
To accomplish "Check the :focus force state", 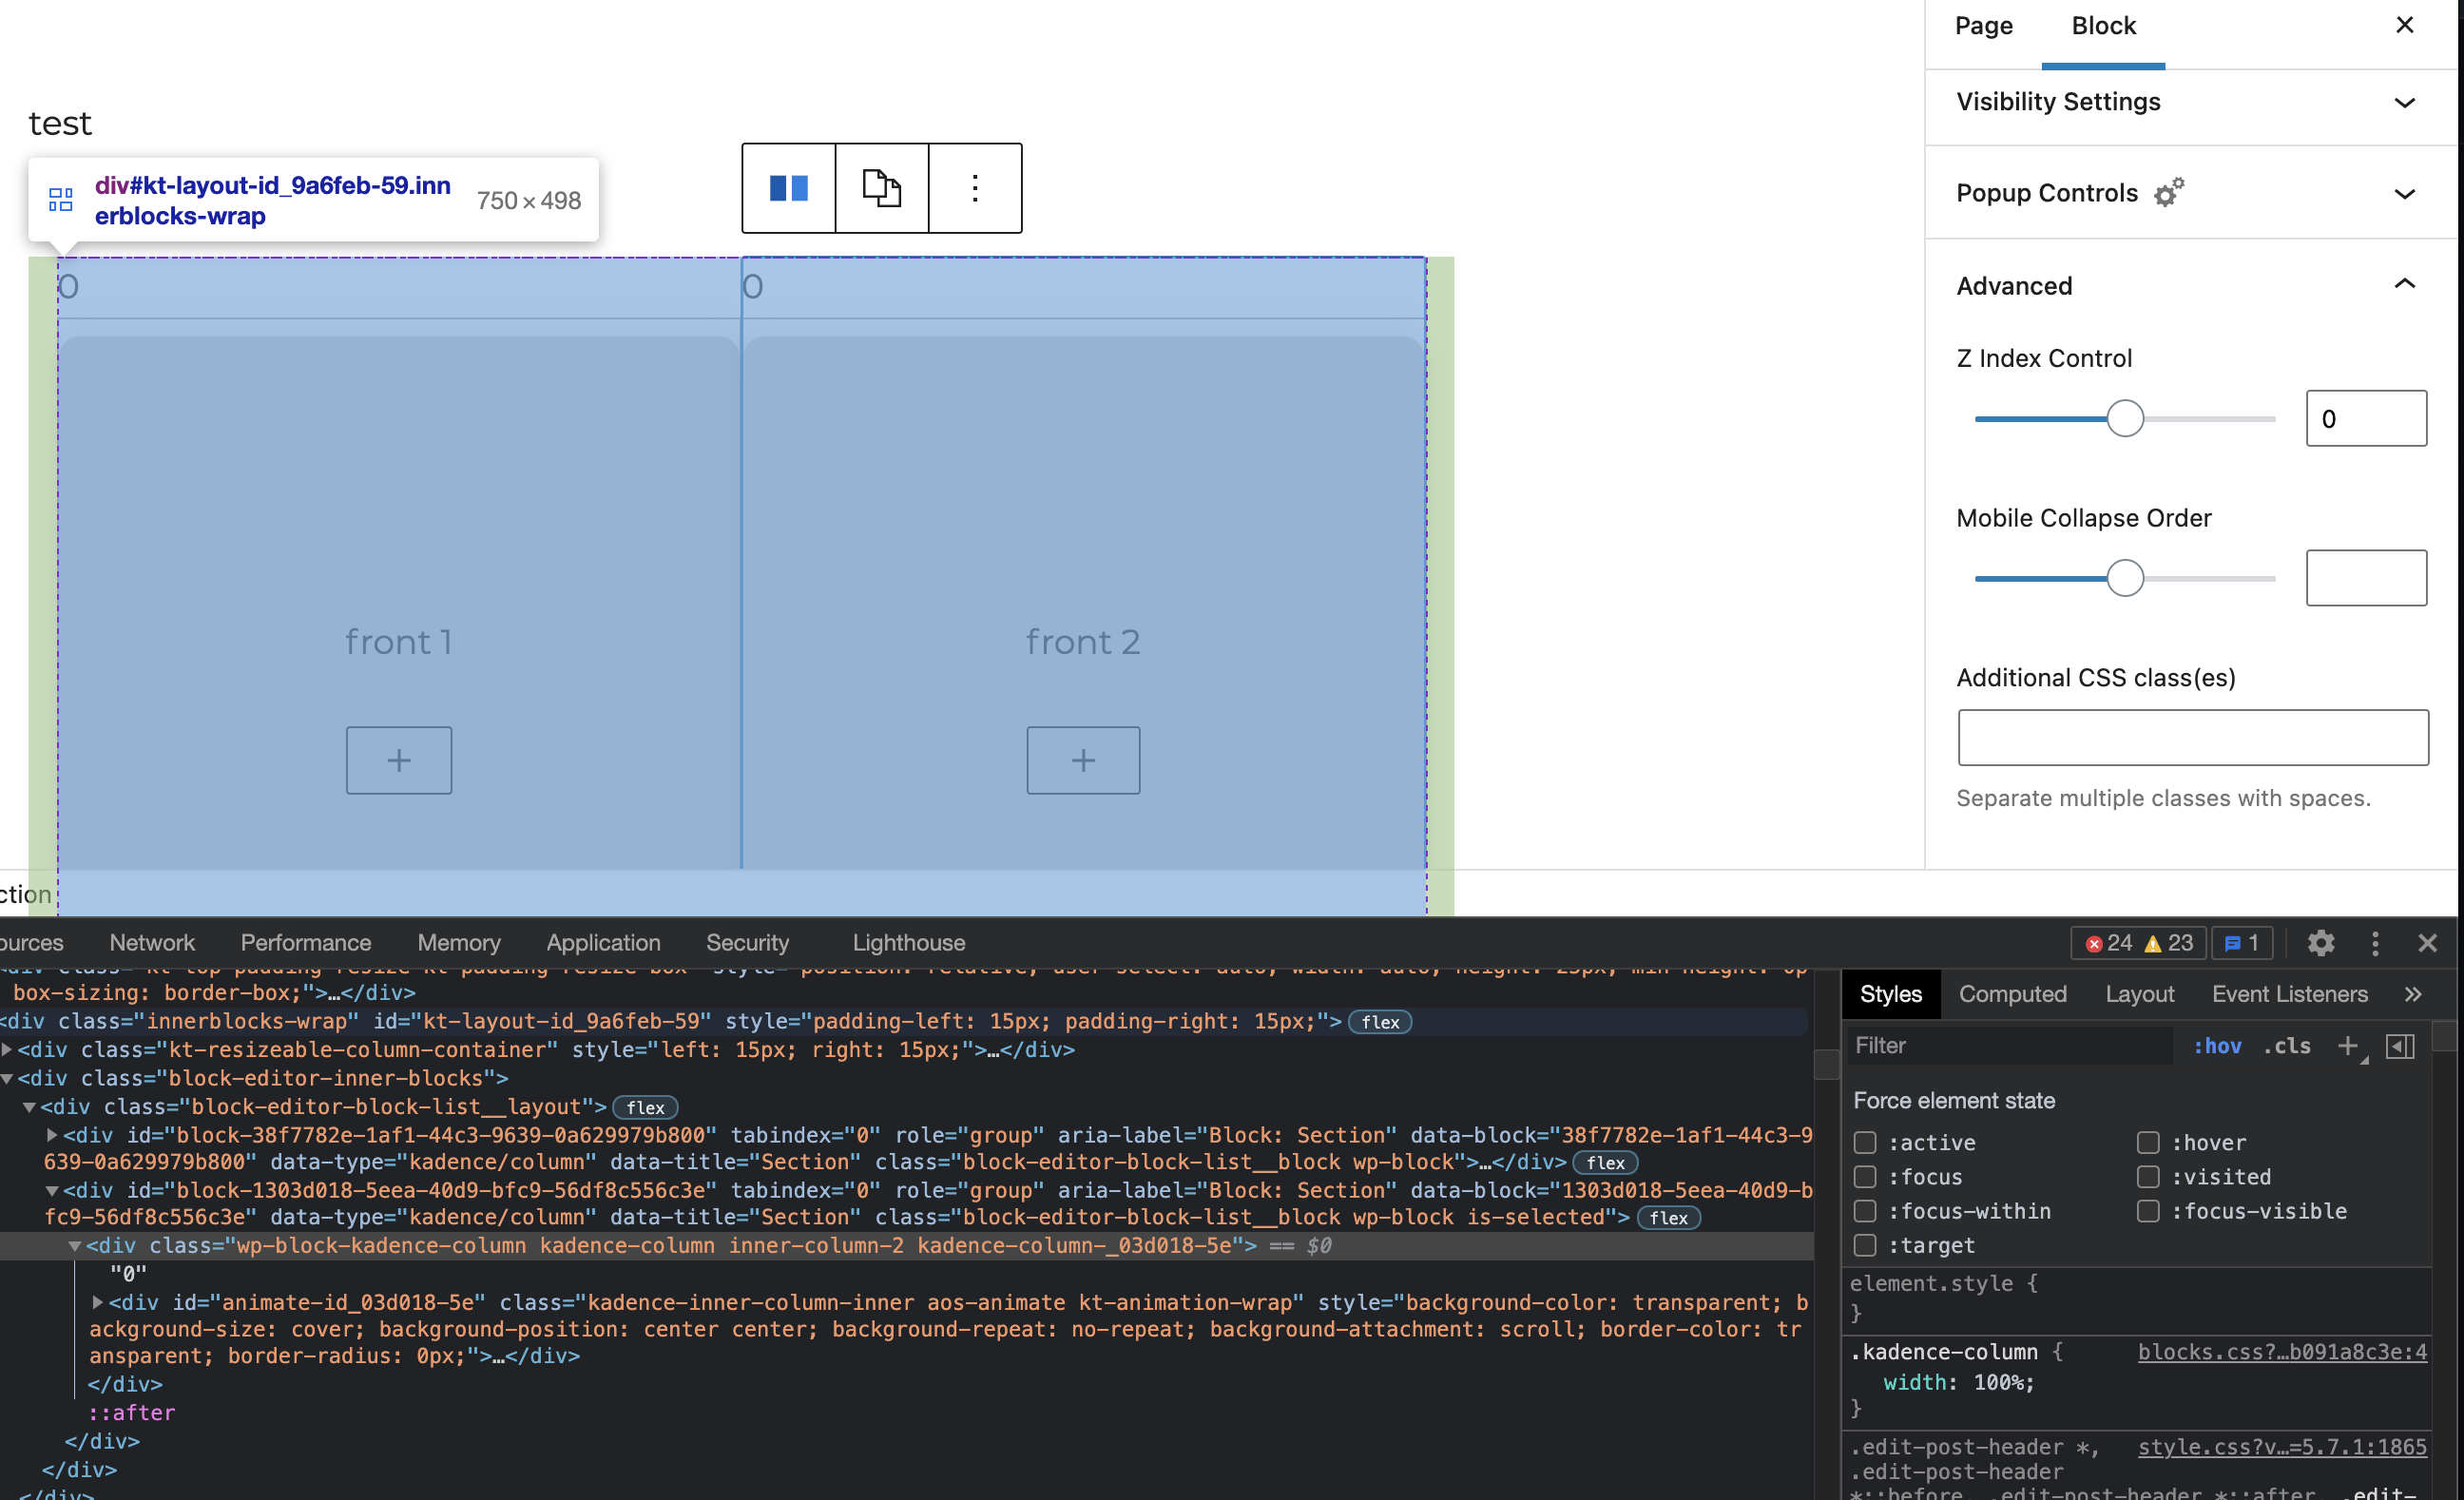I will tap(1864, 1177).
